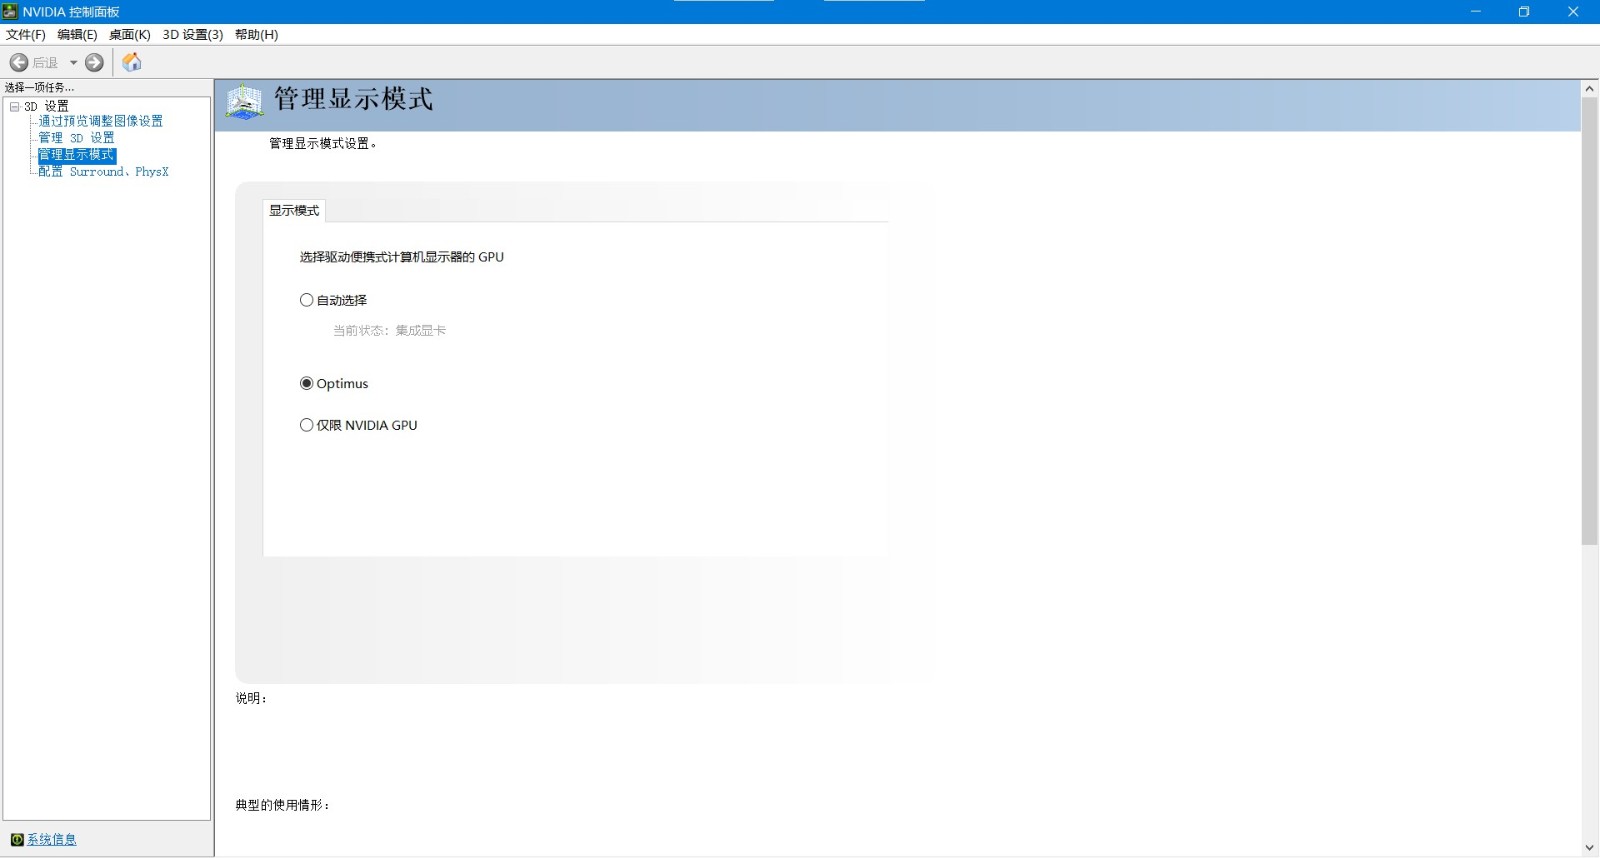Click the Forward arrow icon in toolbar

point(94,63)
